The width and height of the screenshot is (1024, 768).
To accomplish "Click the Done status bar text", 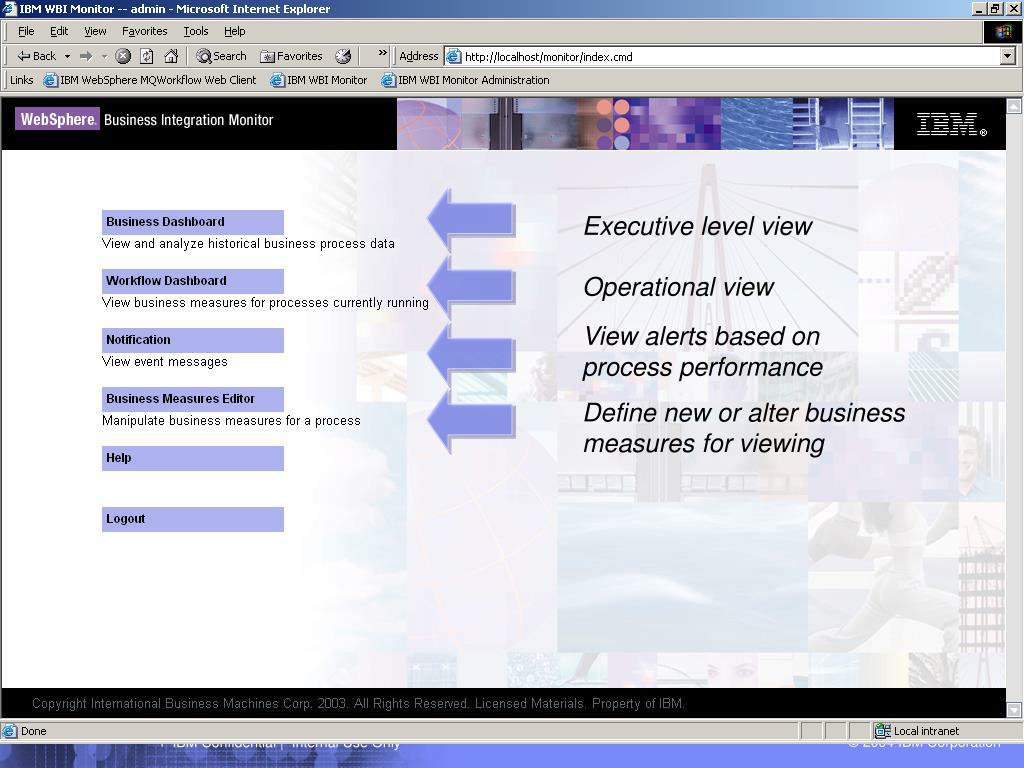I will [x=33, y=731].
